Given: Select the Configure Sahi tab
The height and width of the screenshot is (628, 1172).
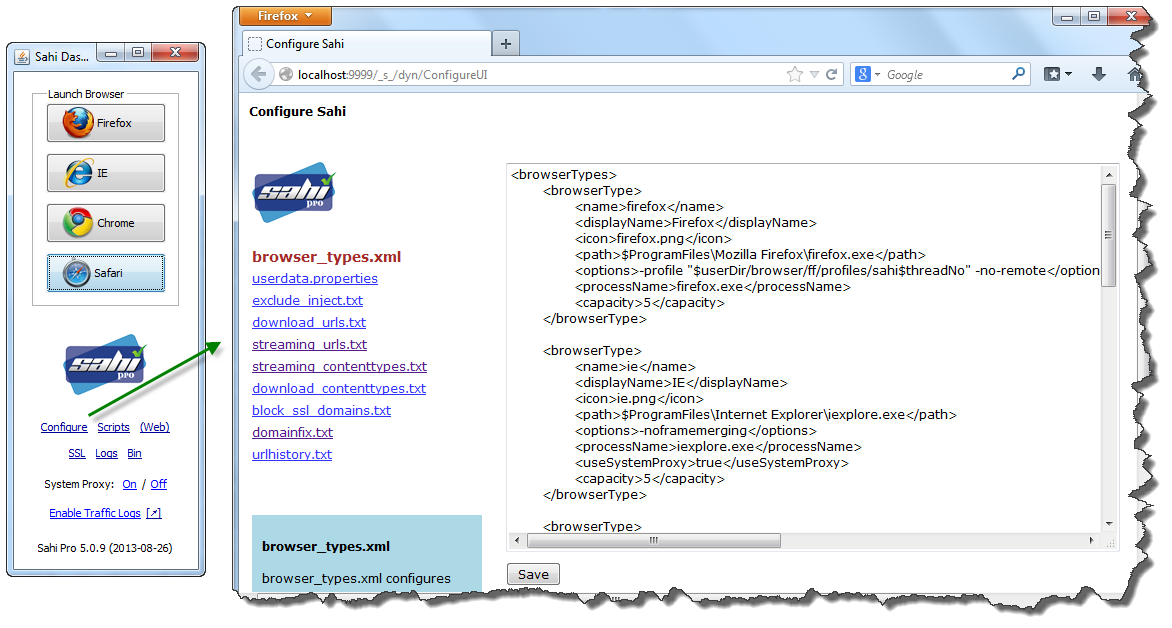Looking at the screenshot, I should coord(365,44).
